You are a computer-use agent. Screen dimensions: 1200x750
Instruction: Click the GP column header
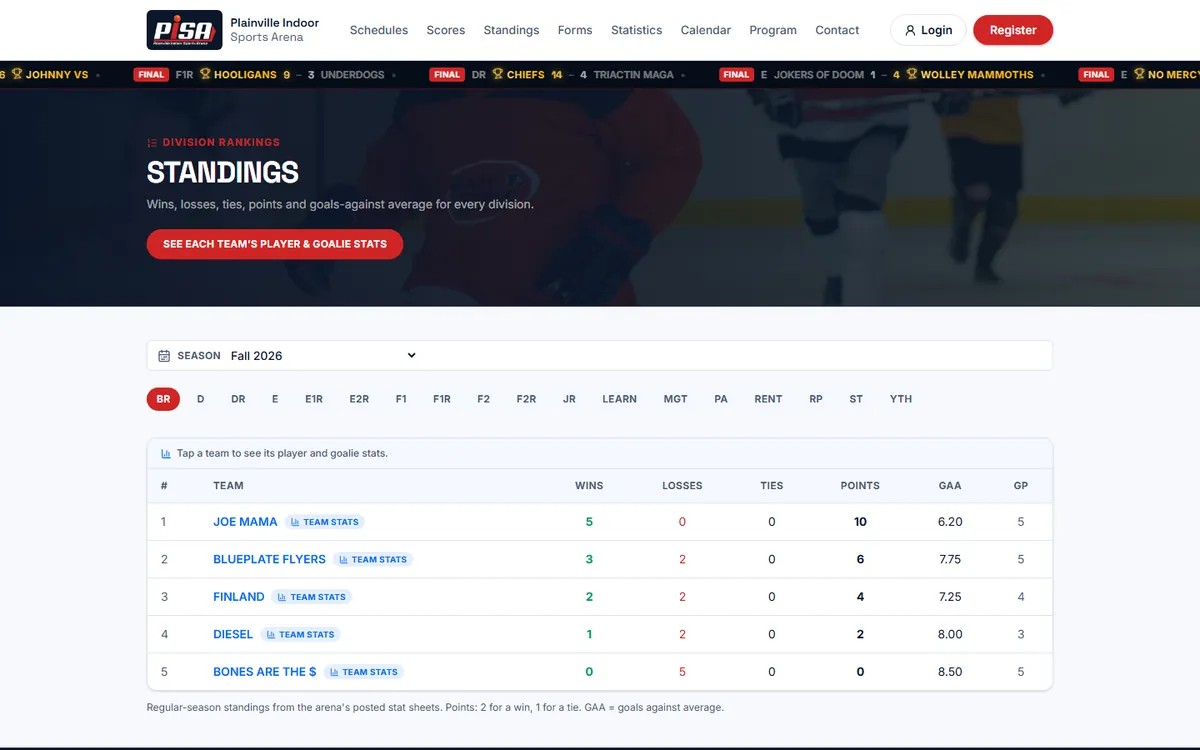1021,486
